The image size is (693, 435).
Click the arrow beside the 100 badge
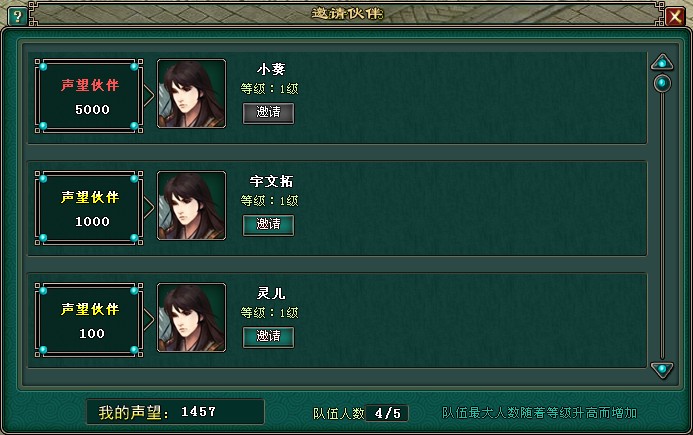point(149,319)
